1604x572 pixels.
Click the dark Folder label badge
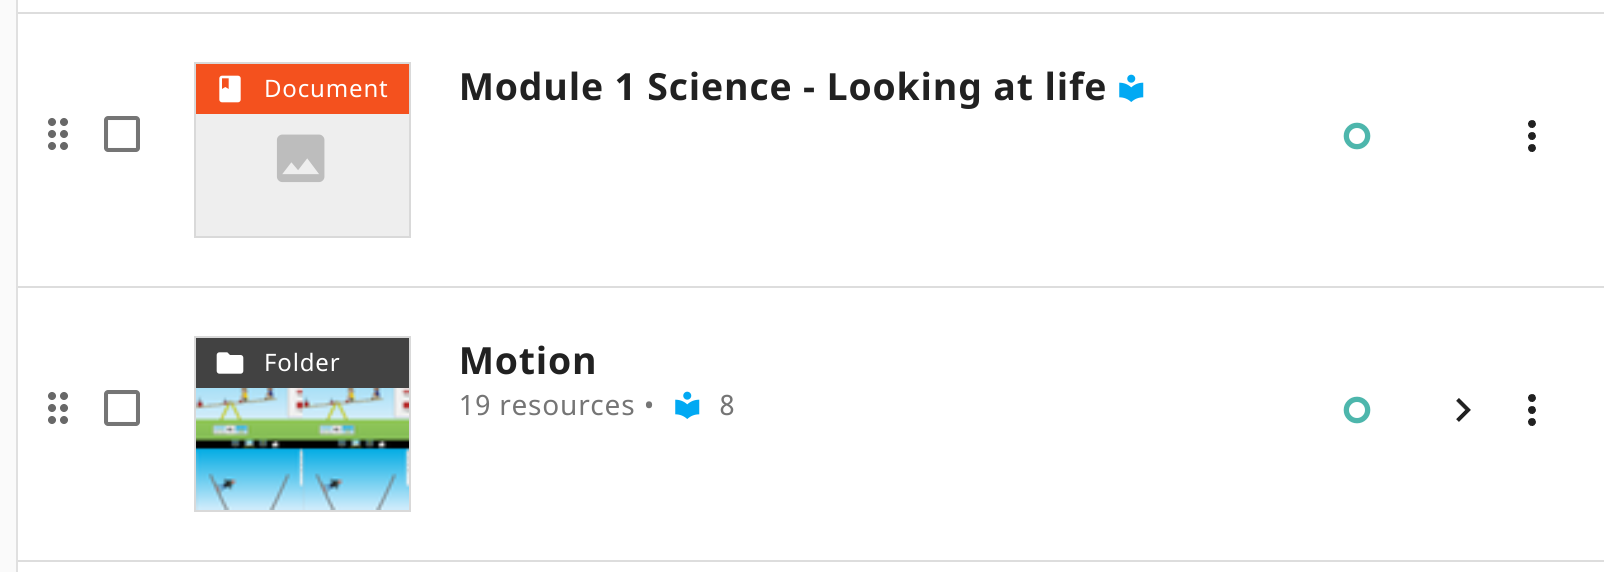click(x=302, y=363)
